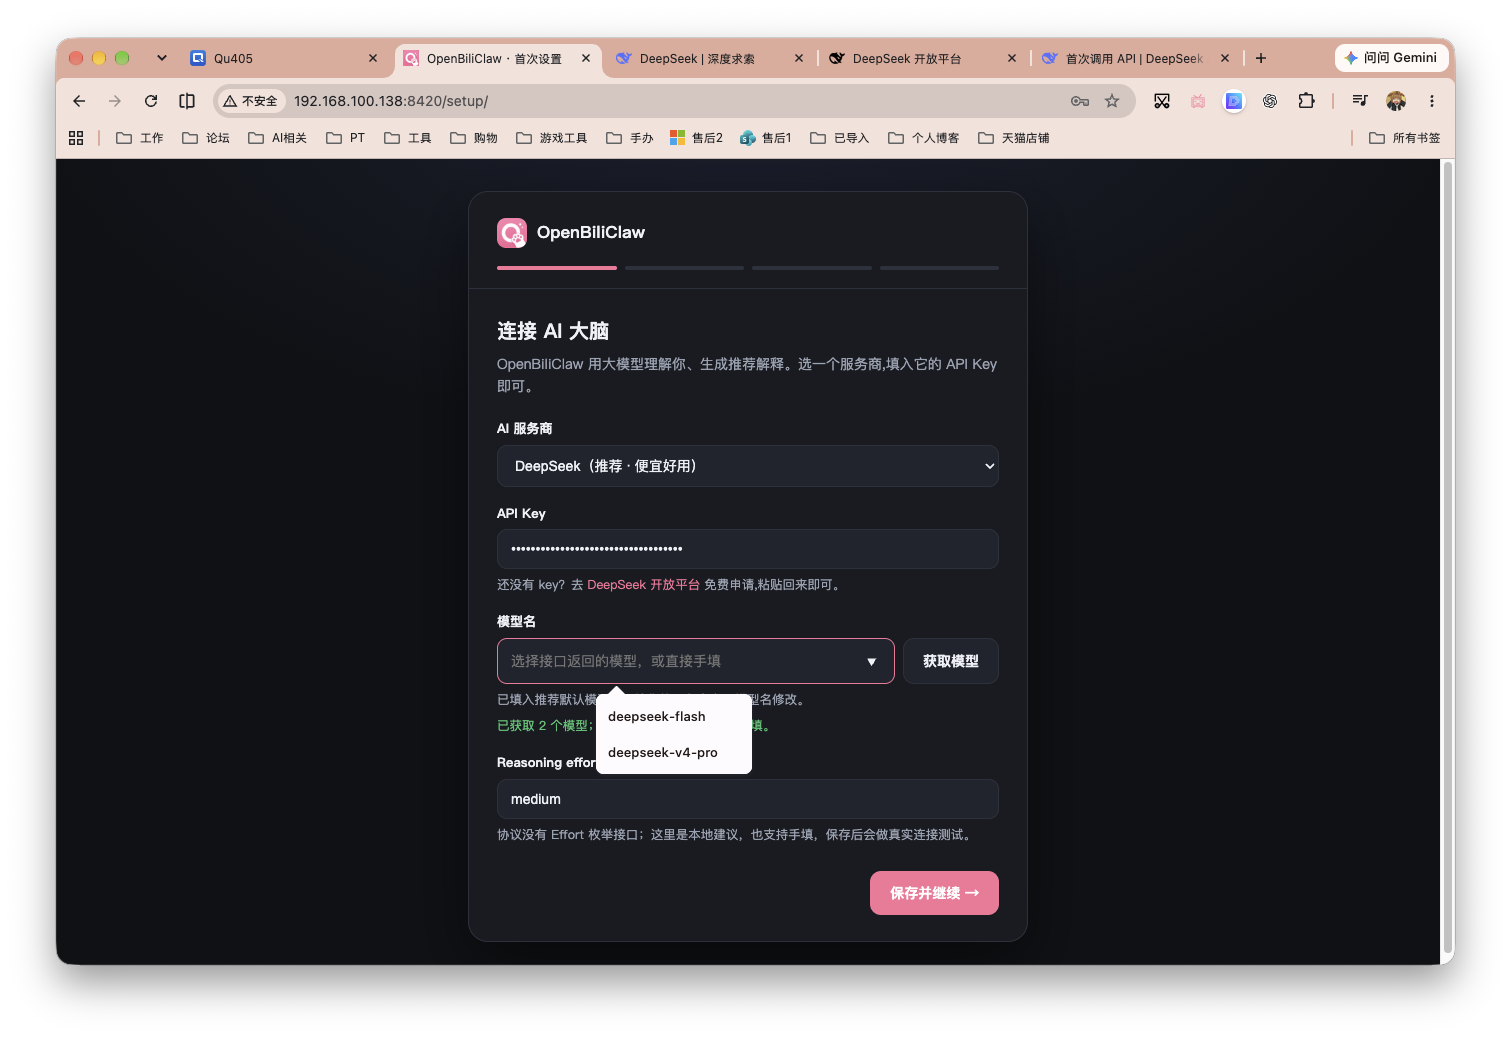This screenshot has height=1039, width=1511.
Task: Click the 不安全 security warning chip
Action: (252, 101)
